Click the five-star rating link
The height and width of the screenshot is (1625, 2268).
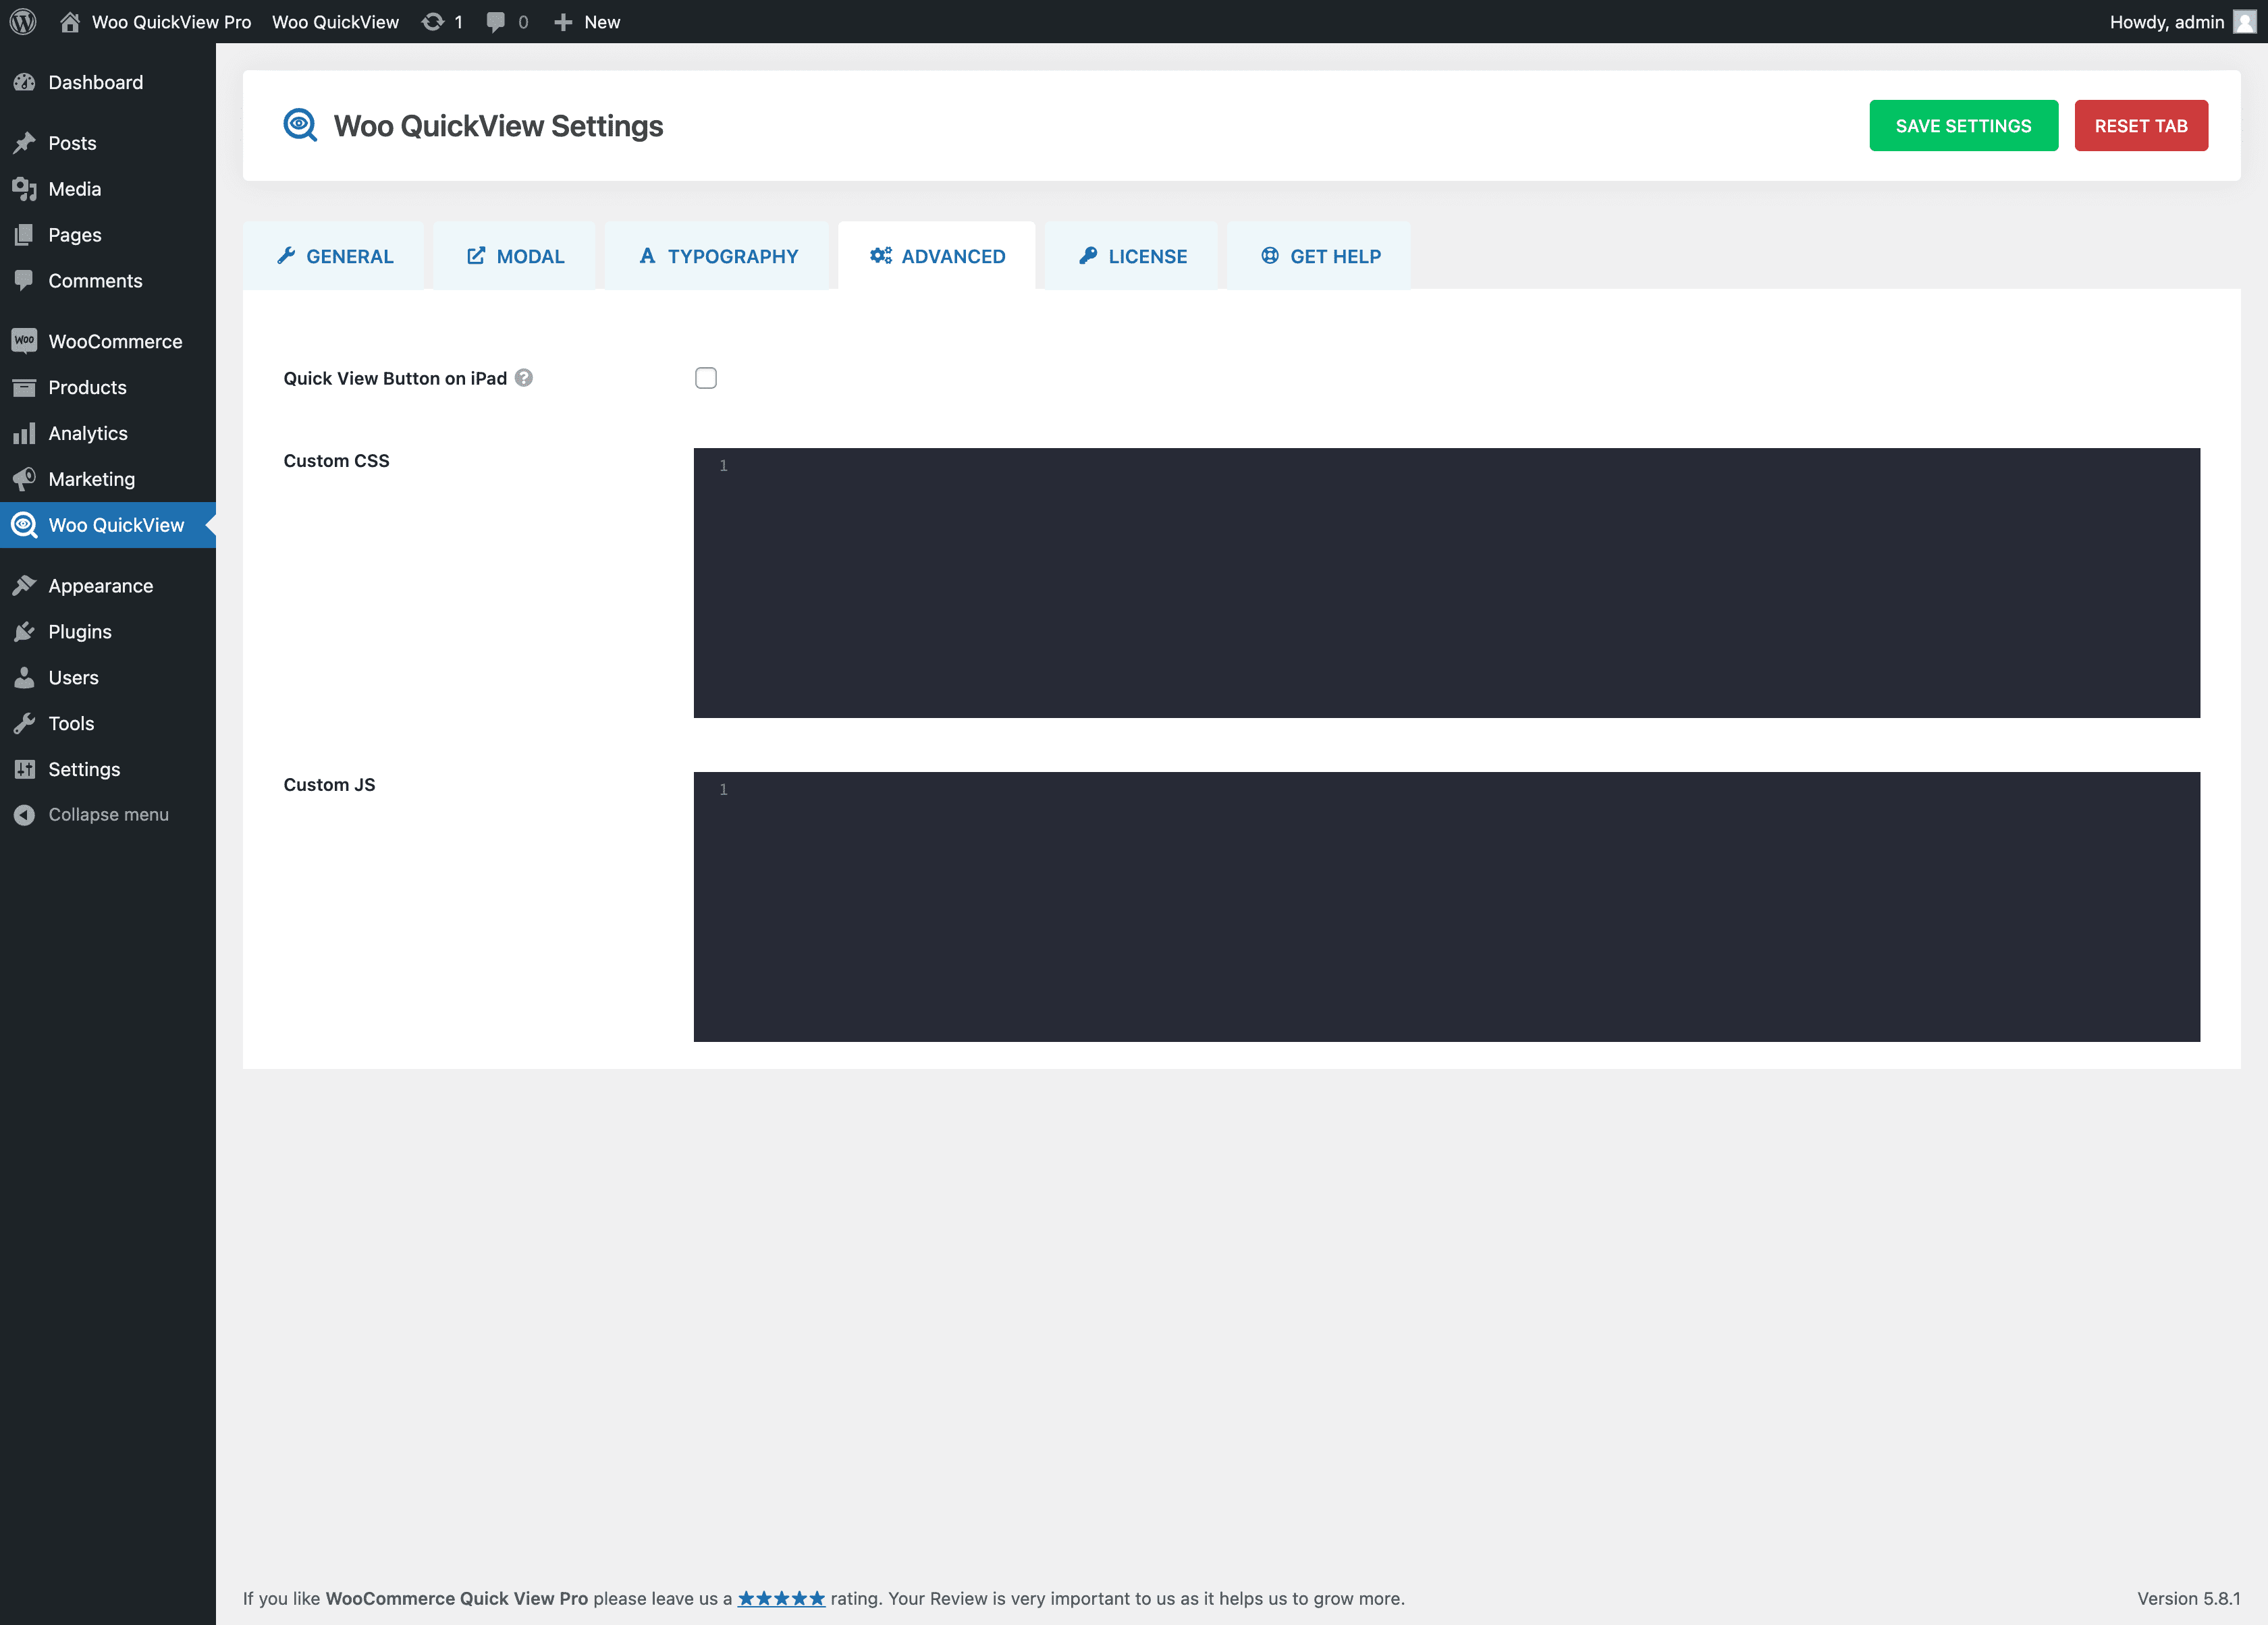pyautogui.click(x=781, y=1598)
